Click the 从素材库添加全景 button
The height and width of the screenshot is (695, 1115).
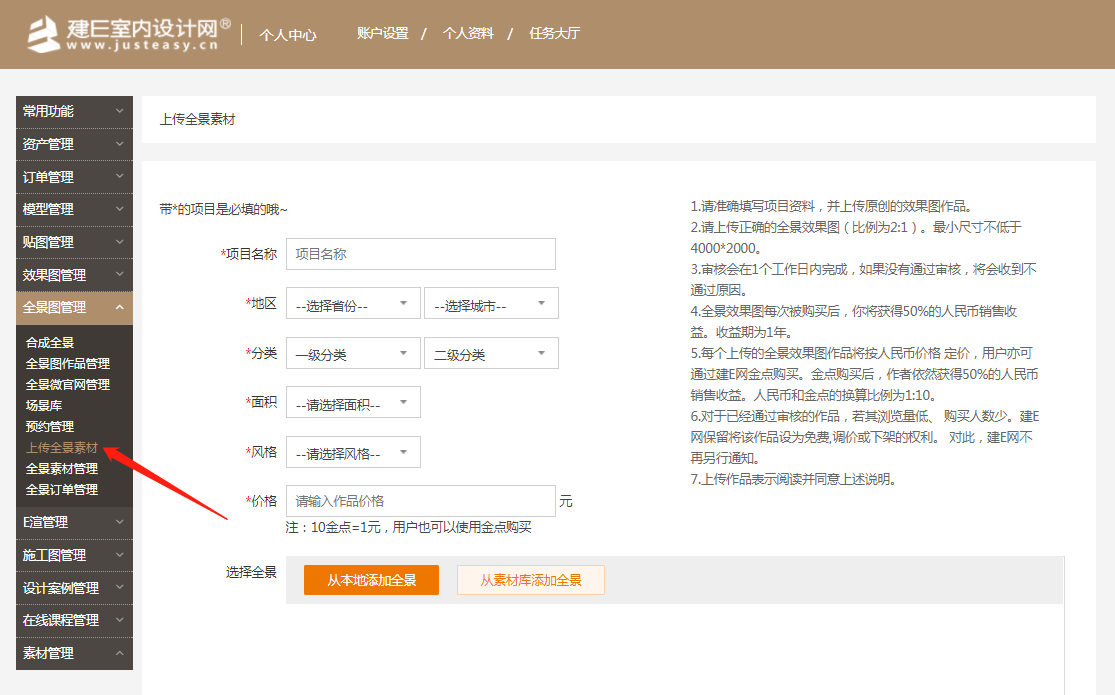tap(531, 580)
